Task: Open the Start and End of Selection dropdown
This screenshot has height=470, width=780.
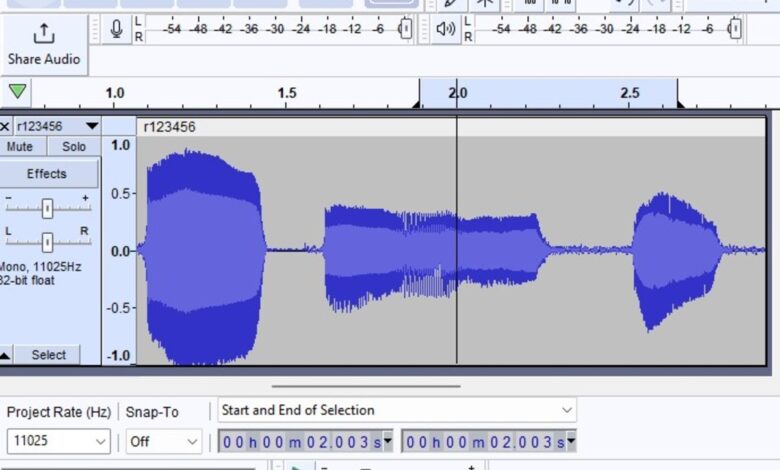Action: [397, 410]
